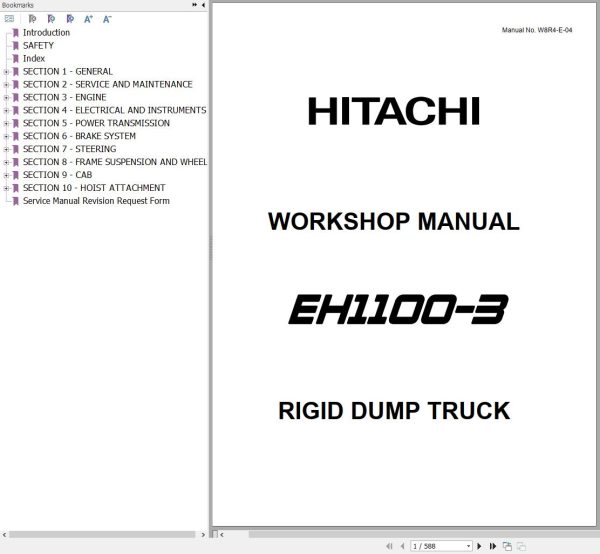Select SECTION 8 - FRAME SUSPENSION AND WHEEL bookmark
Viewport: 600px width, 554px height.
[x=115, y=162]
